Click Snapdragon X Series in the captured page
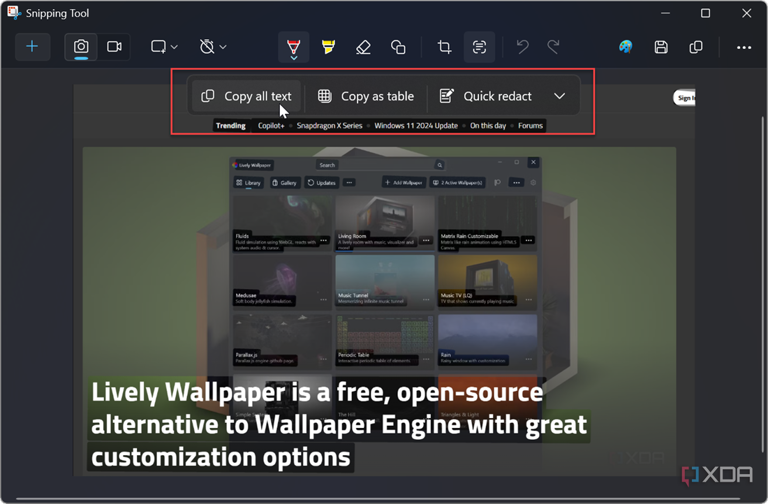Image resolution: width=768 pixels, height=504 pixels. coord(329,125)
